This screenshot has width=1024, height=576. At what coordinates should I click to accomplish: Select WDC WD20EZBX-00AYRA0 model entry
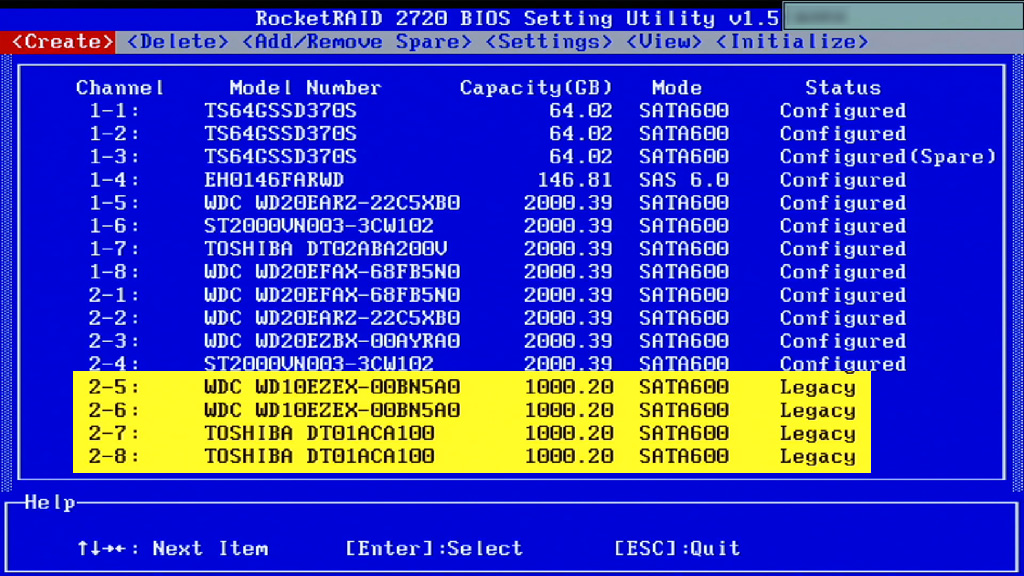point(332,341)
